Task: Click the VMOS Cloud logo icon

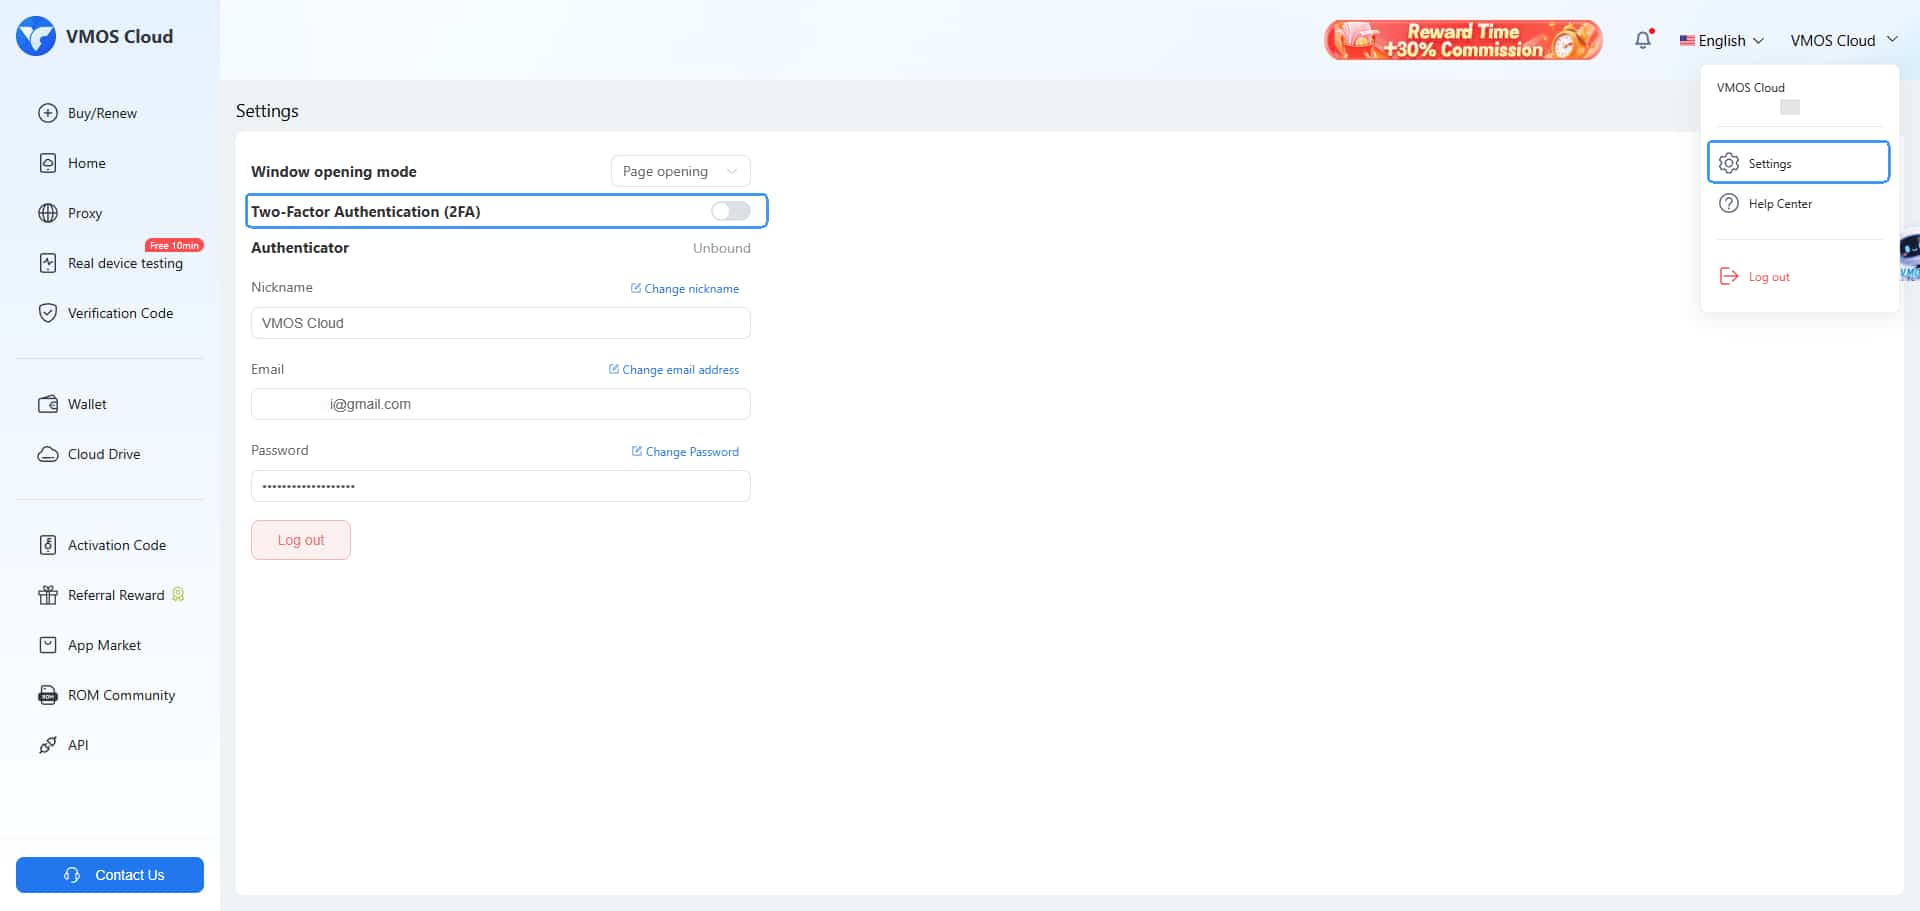Action: point(36,36)
